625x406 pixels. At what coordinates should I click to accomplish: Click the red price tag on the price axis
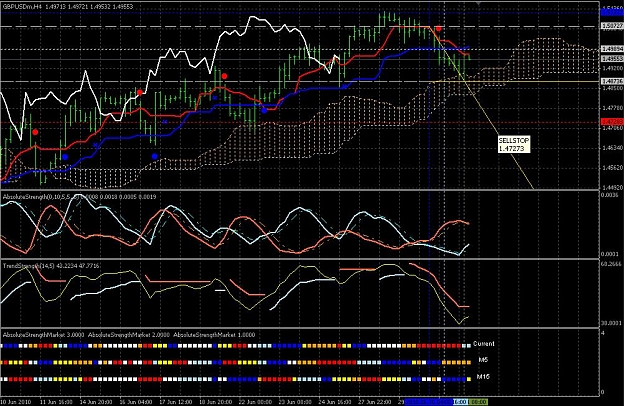pyautogui.click(x=612, y=122)
